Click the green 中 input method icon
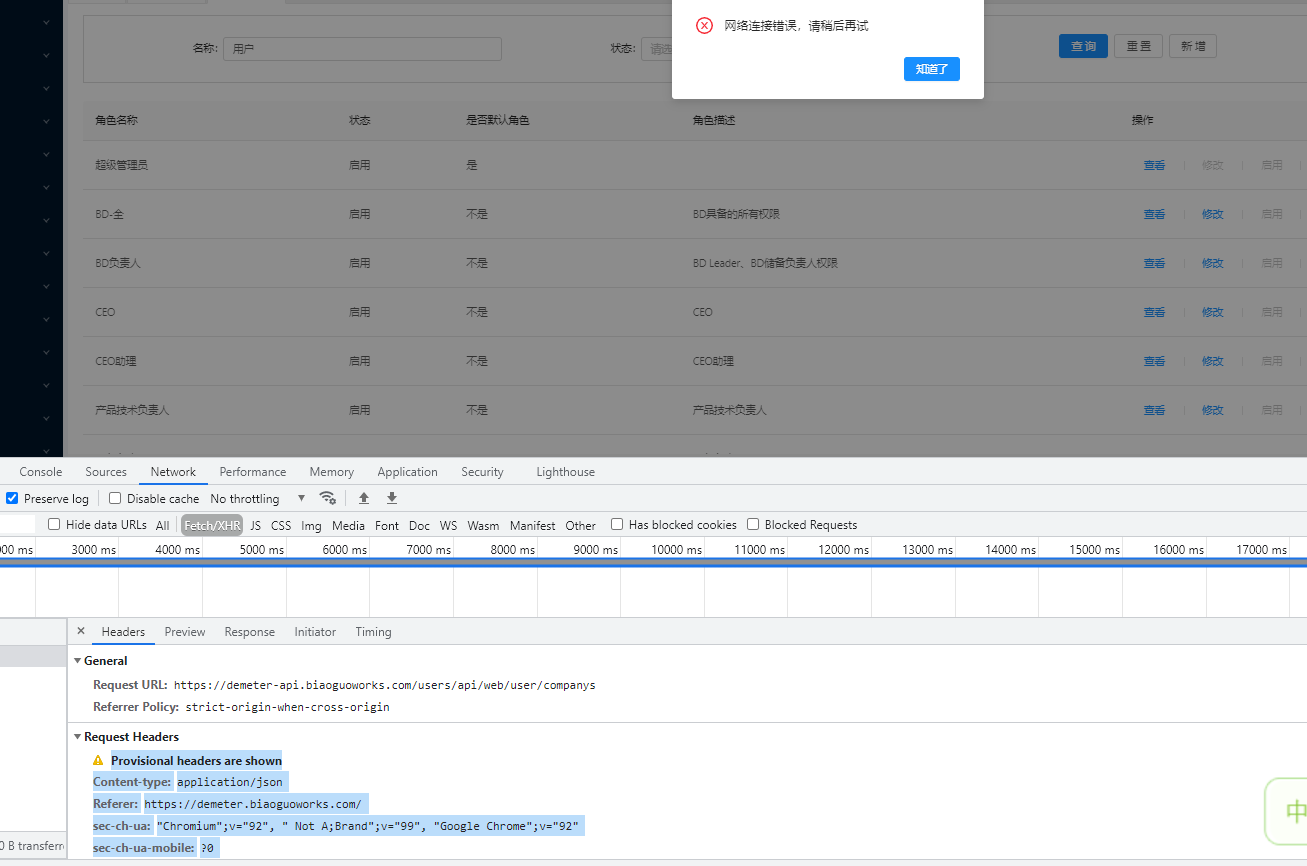Viewport: 1307px width, 866px height. (1294, 811)
